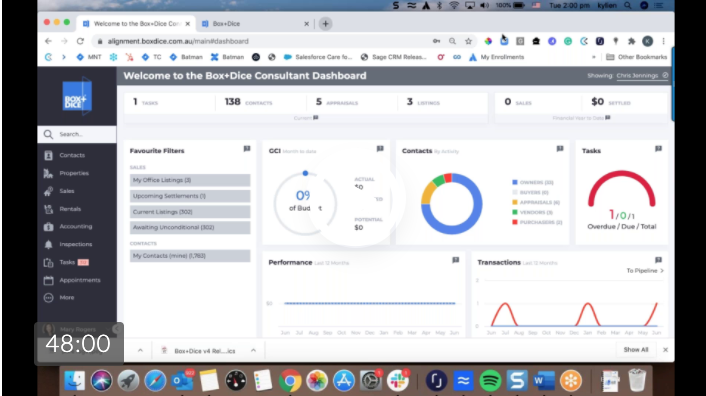The width and height of the screenshot is (706, 396).
Task: Open Sales section in sidebar
Action: 66,191
